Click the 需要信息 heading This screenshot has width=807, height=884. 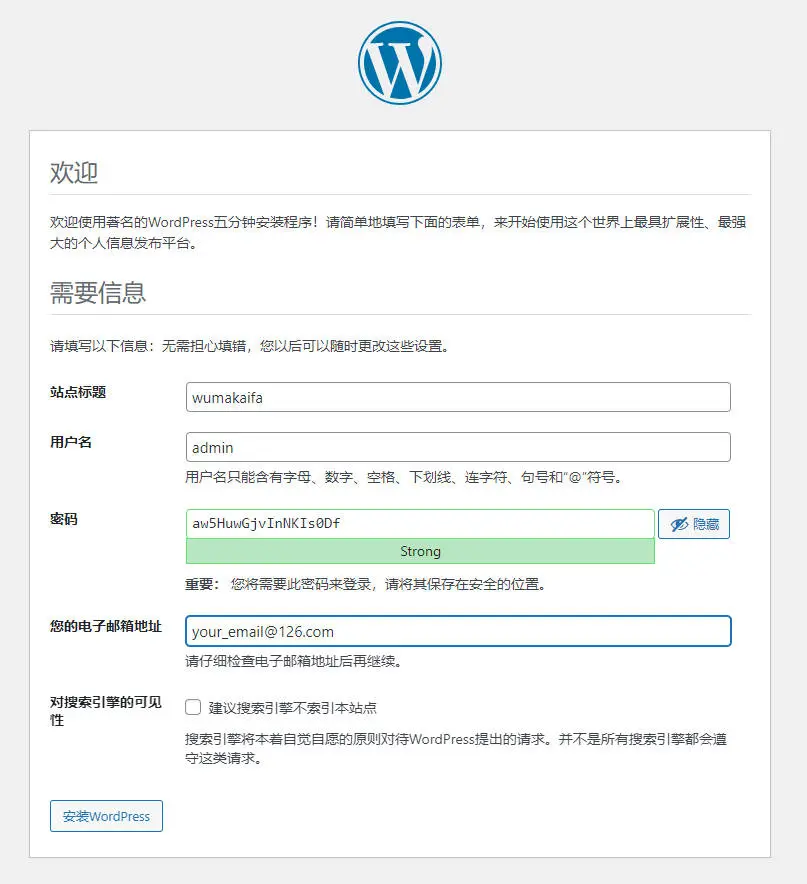point(98,293)
